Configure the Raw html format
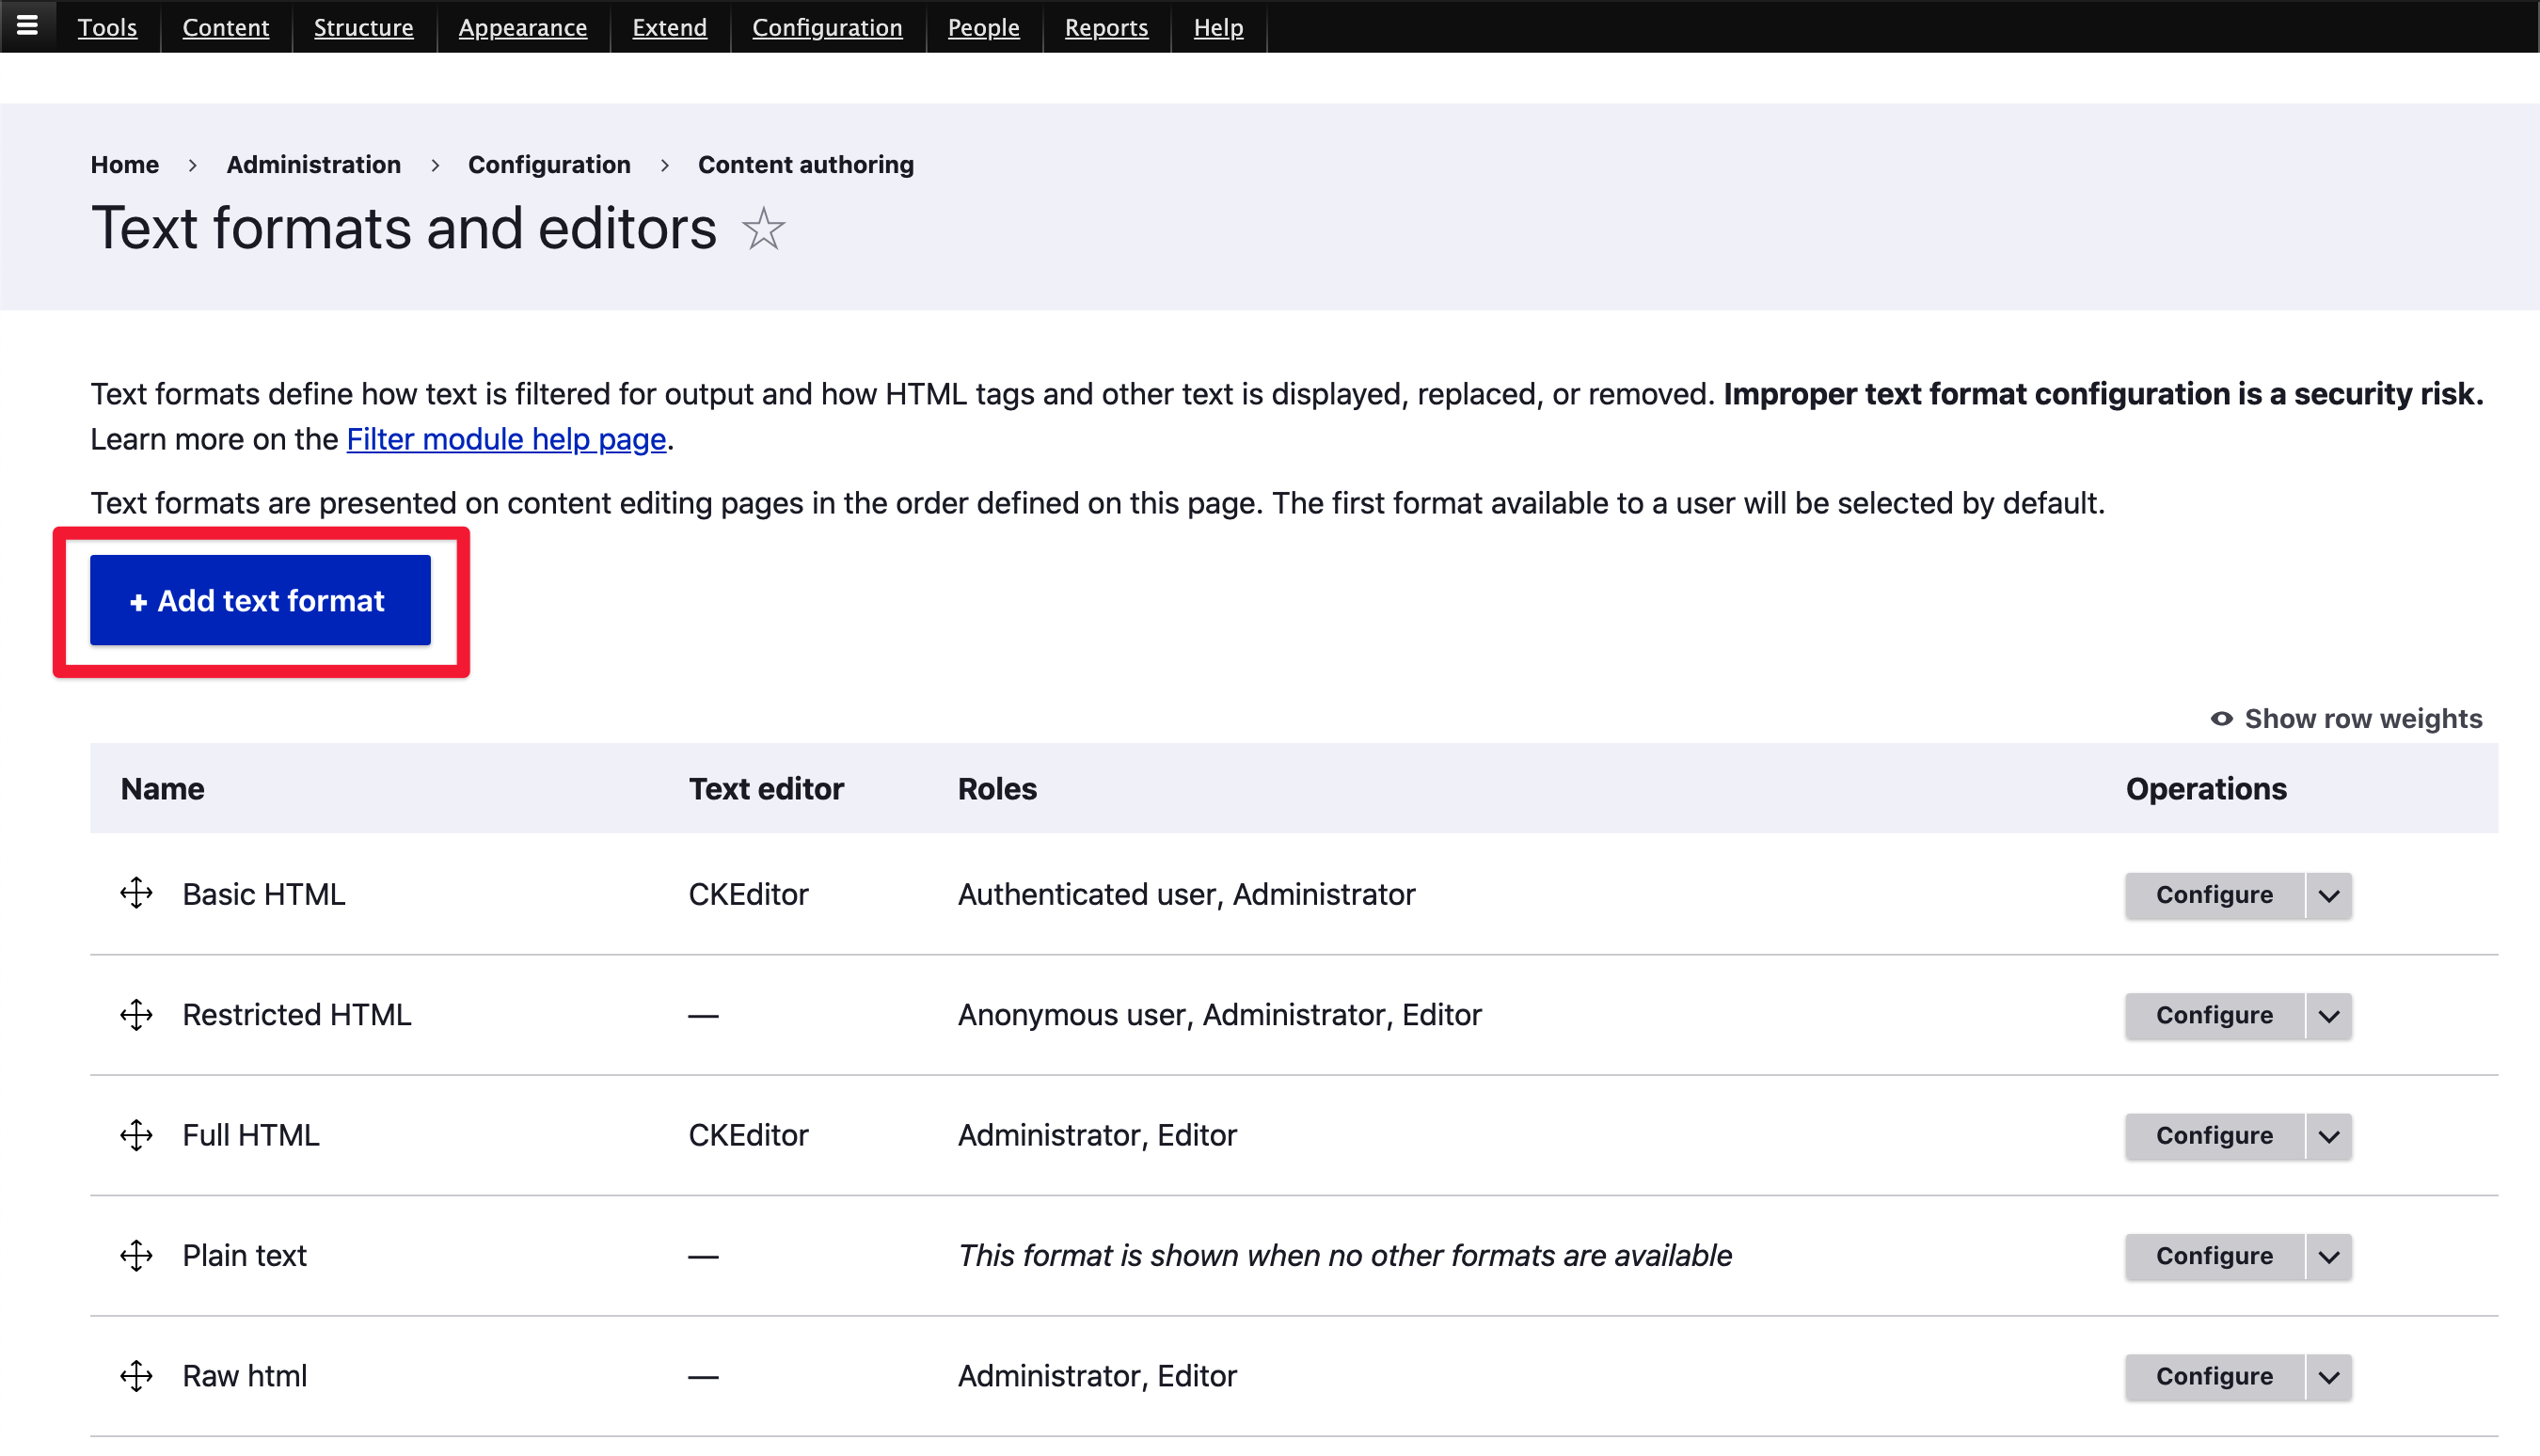The width and height of the screenshot is (2540, 1456). pos(2214,1376)
